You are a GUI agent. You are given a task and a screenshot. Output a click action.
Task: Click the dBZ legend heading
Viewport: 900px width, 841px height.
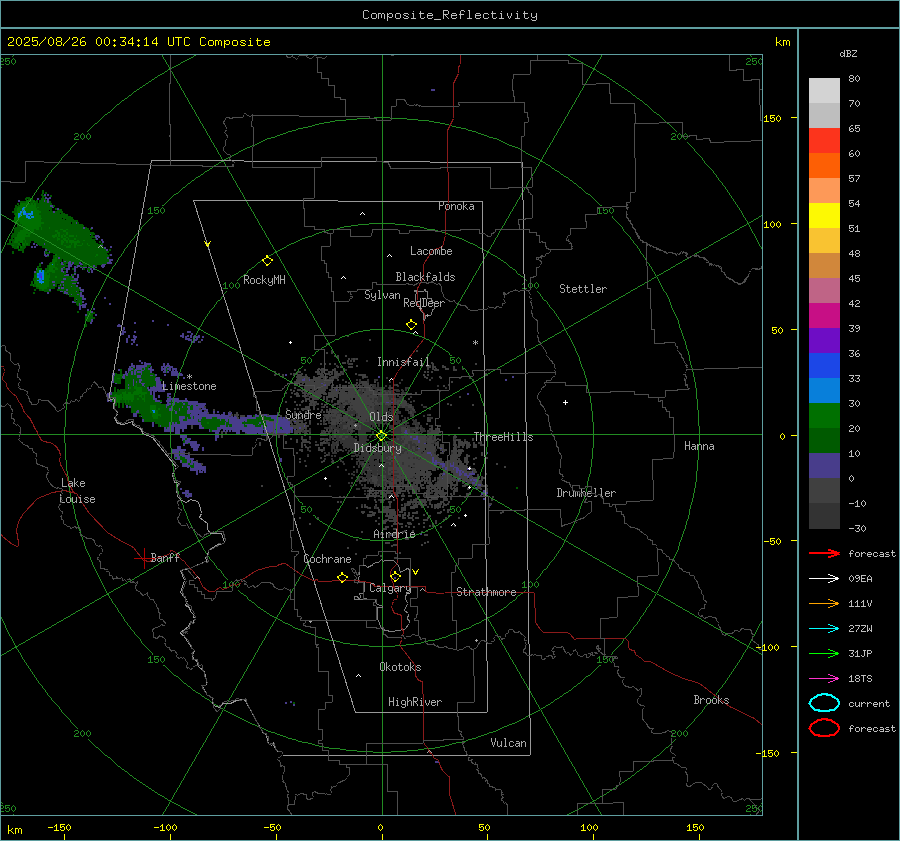(x=848, y=53)
